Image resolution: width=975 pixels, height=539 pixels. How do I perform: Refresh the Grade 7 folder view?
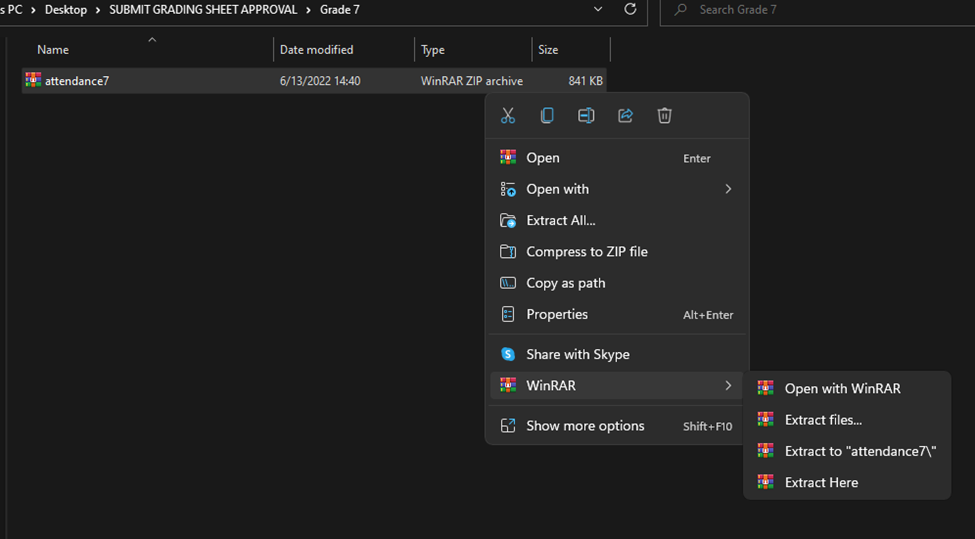[630, 10]
